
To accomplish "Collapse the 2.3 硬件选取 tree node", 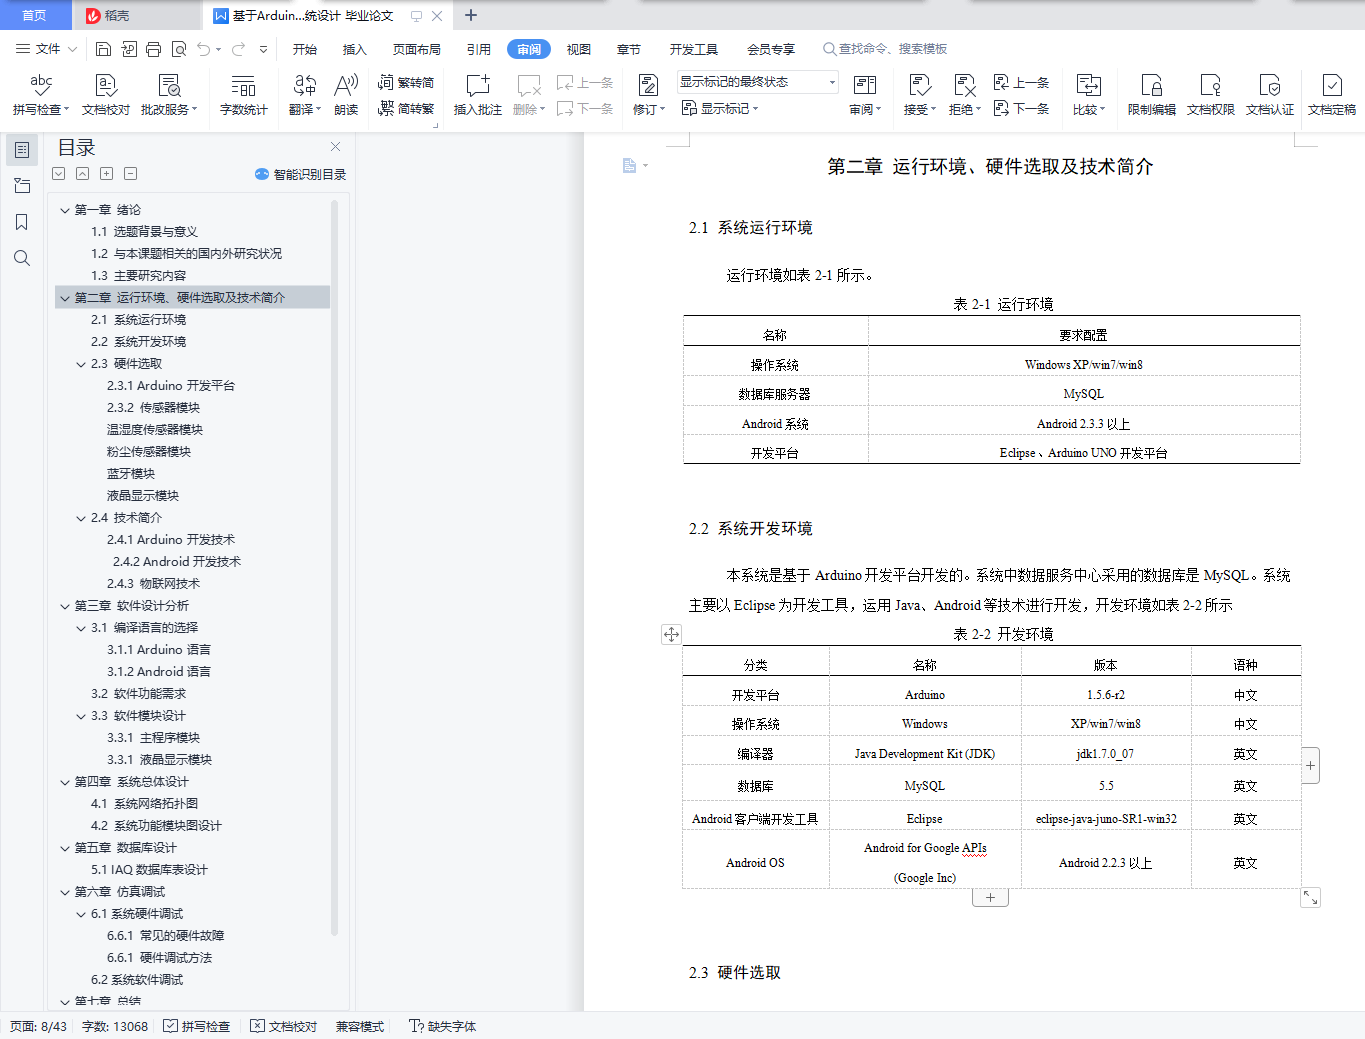I will [81, 364].
